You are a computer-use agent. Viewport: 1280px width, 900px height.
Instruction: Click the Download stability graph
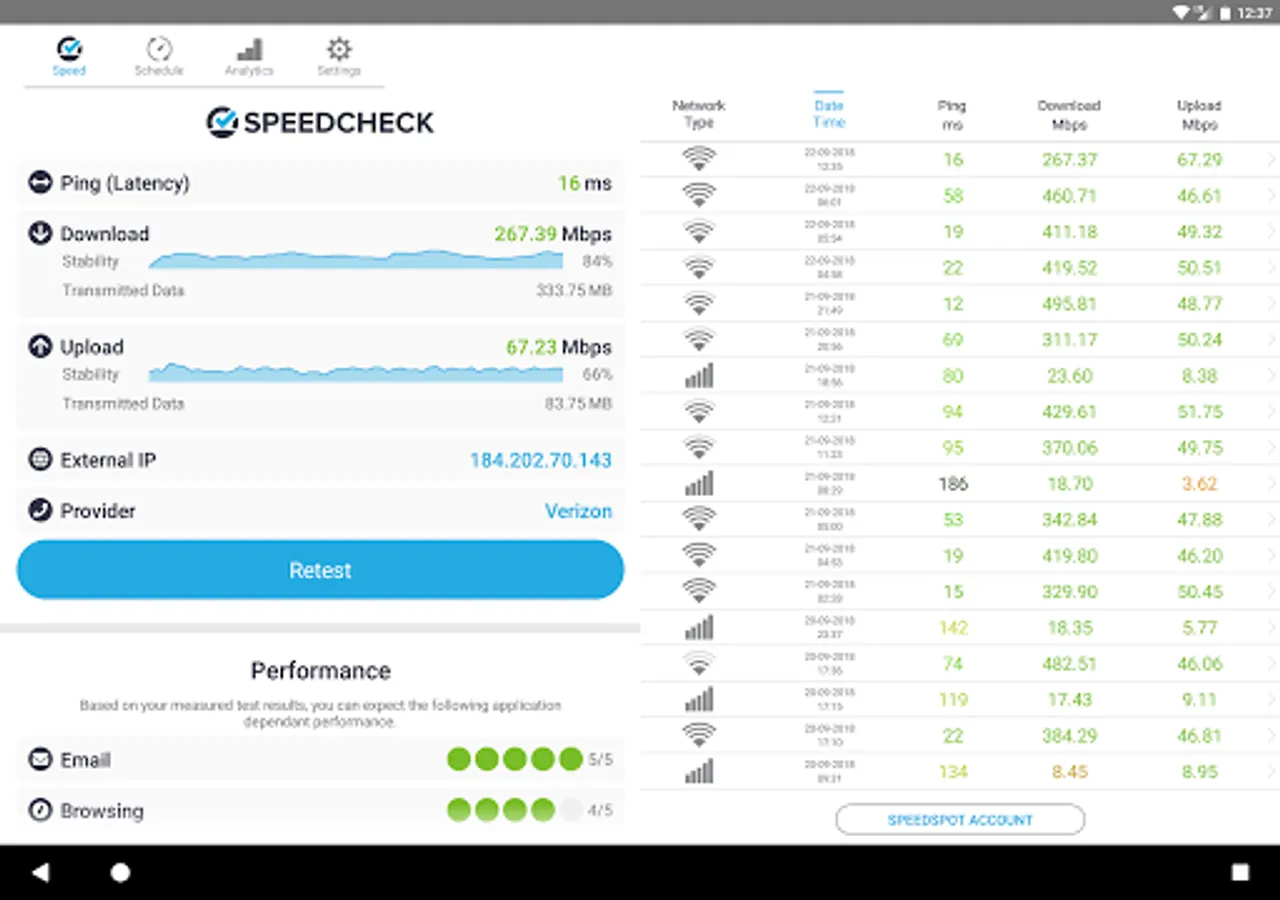(x=356, y=260)
